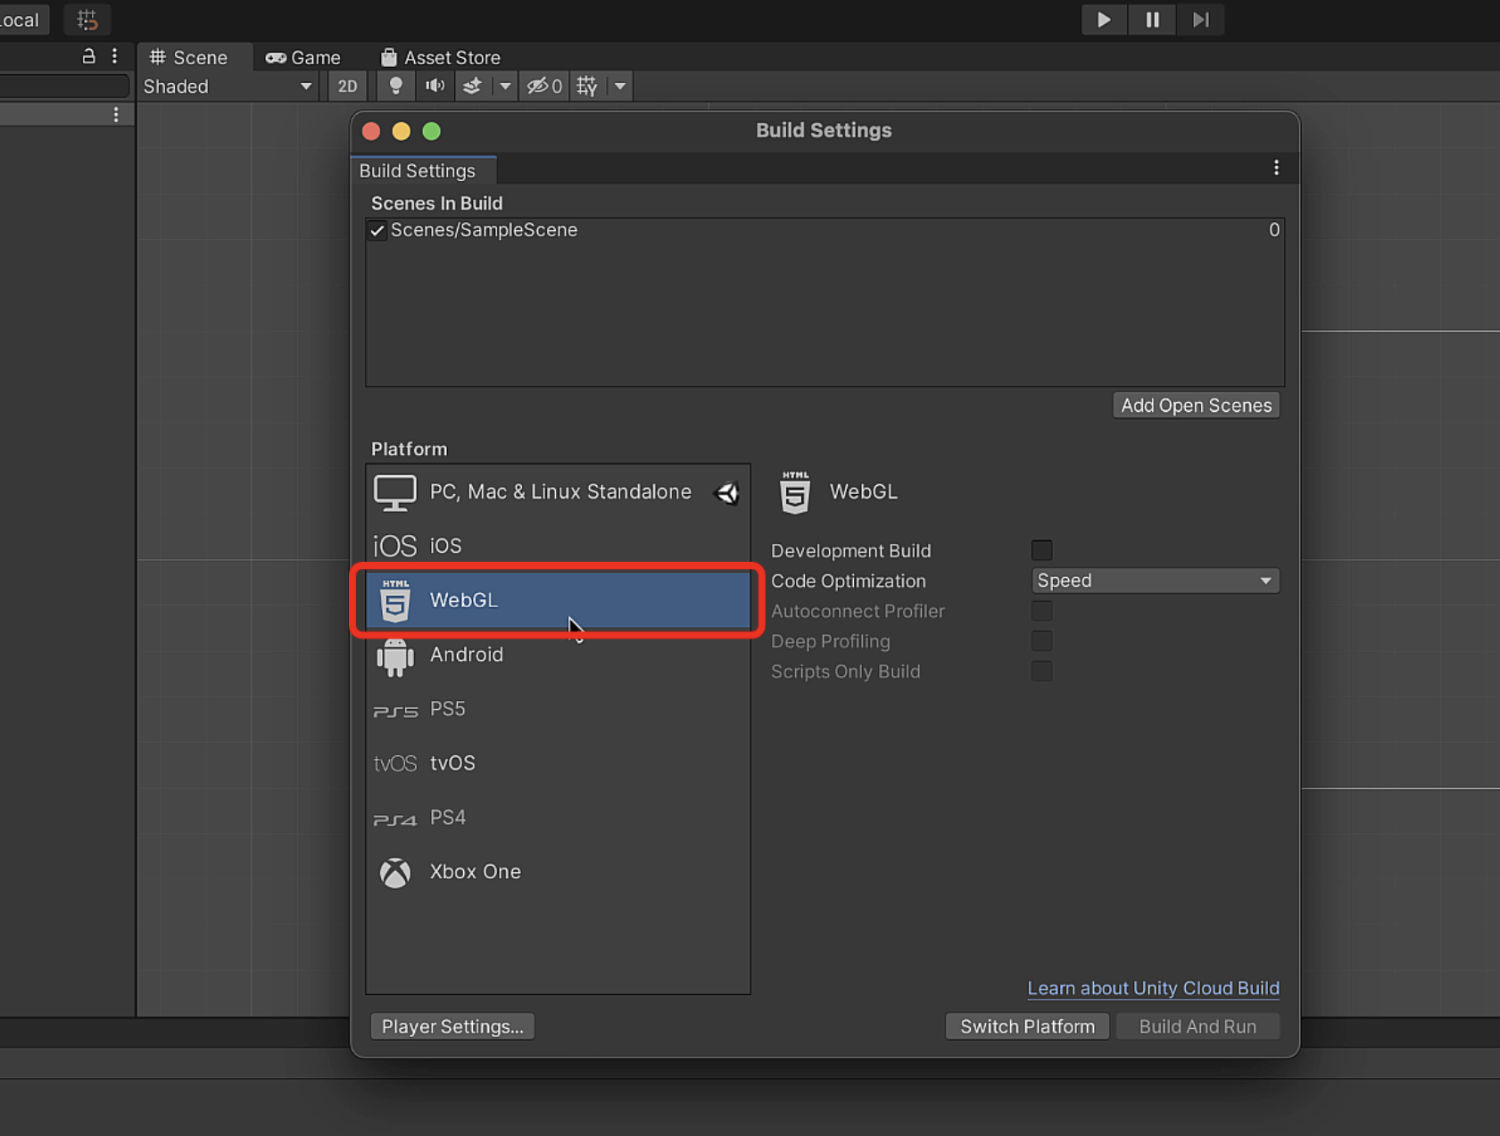1500x1136 pixels.
Task: Toggle hidden objects visibility icon
Action: click(x=545, y=87)
